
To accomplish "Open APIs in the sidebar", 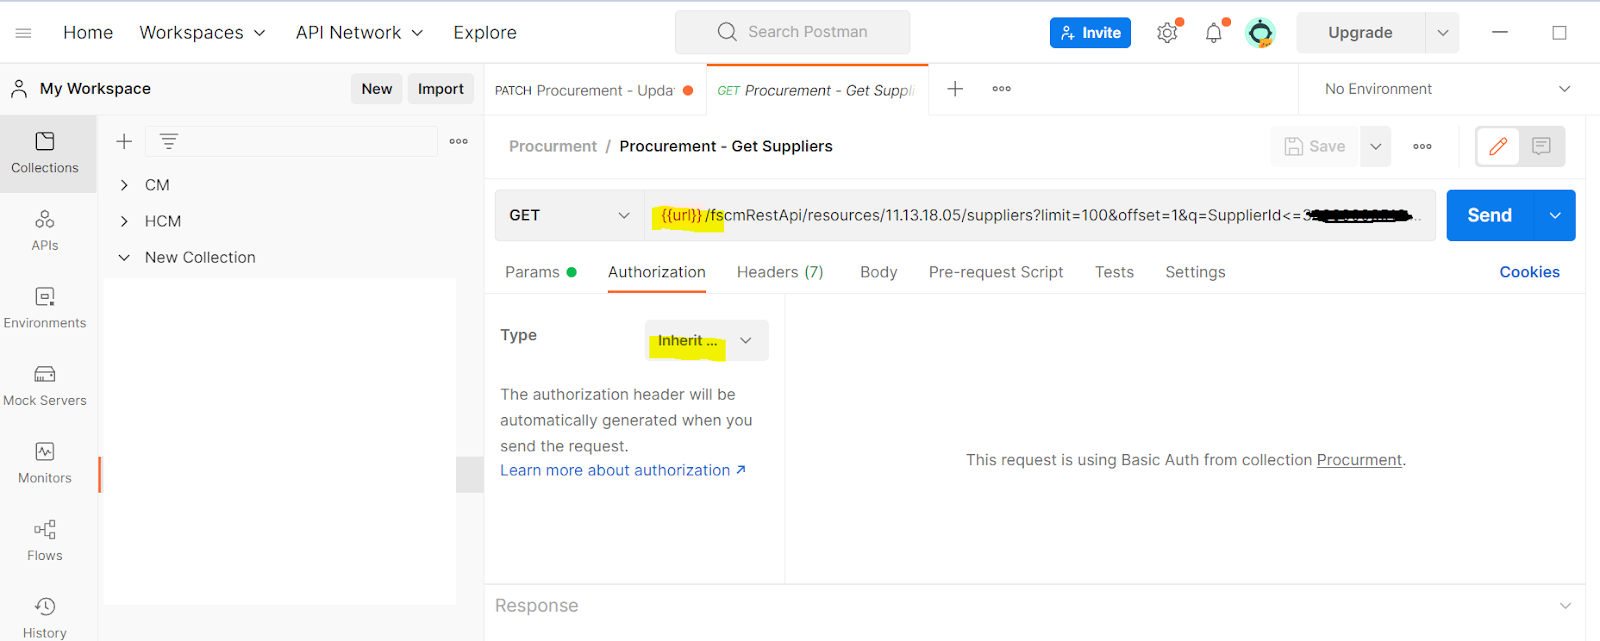I will tap(45, 231).
